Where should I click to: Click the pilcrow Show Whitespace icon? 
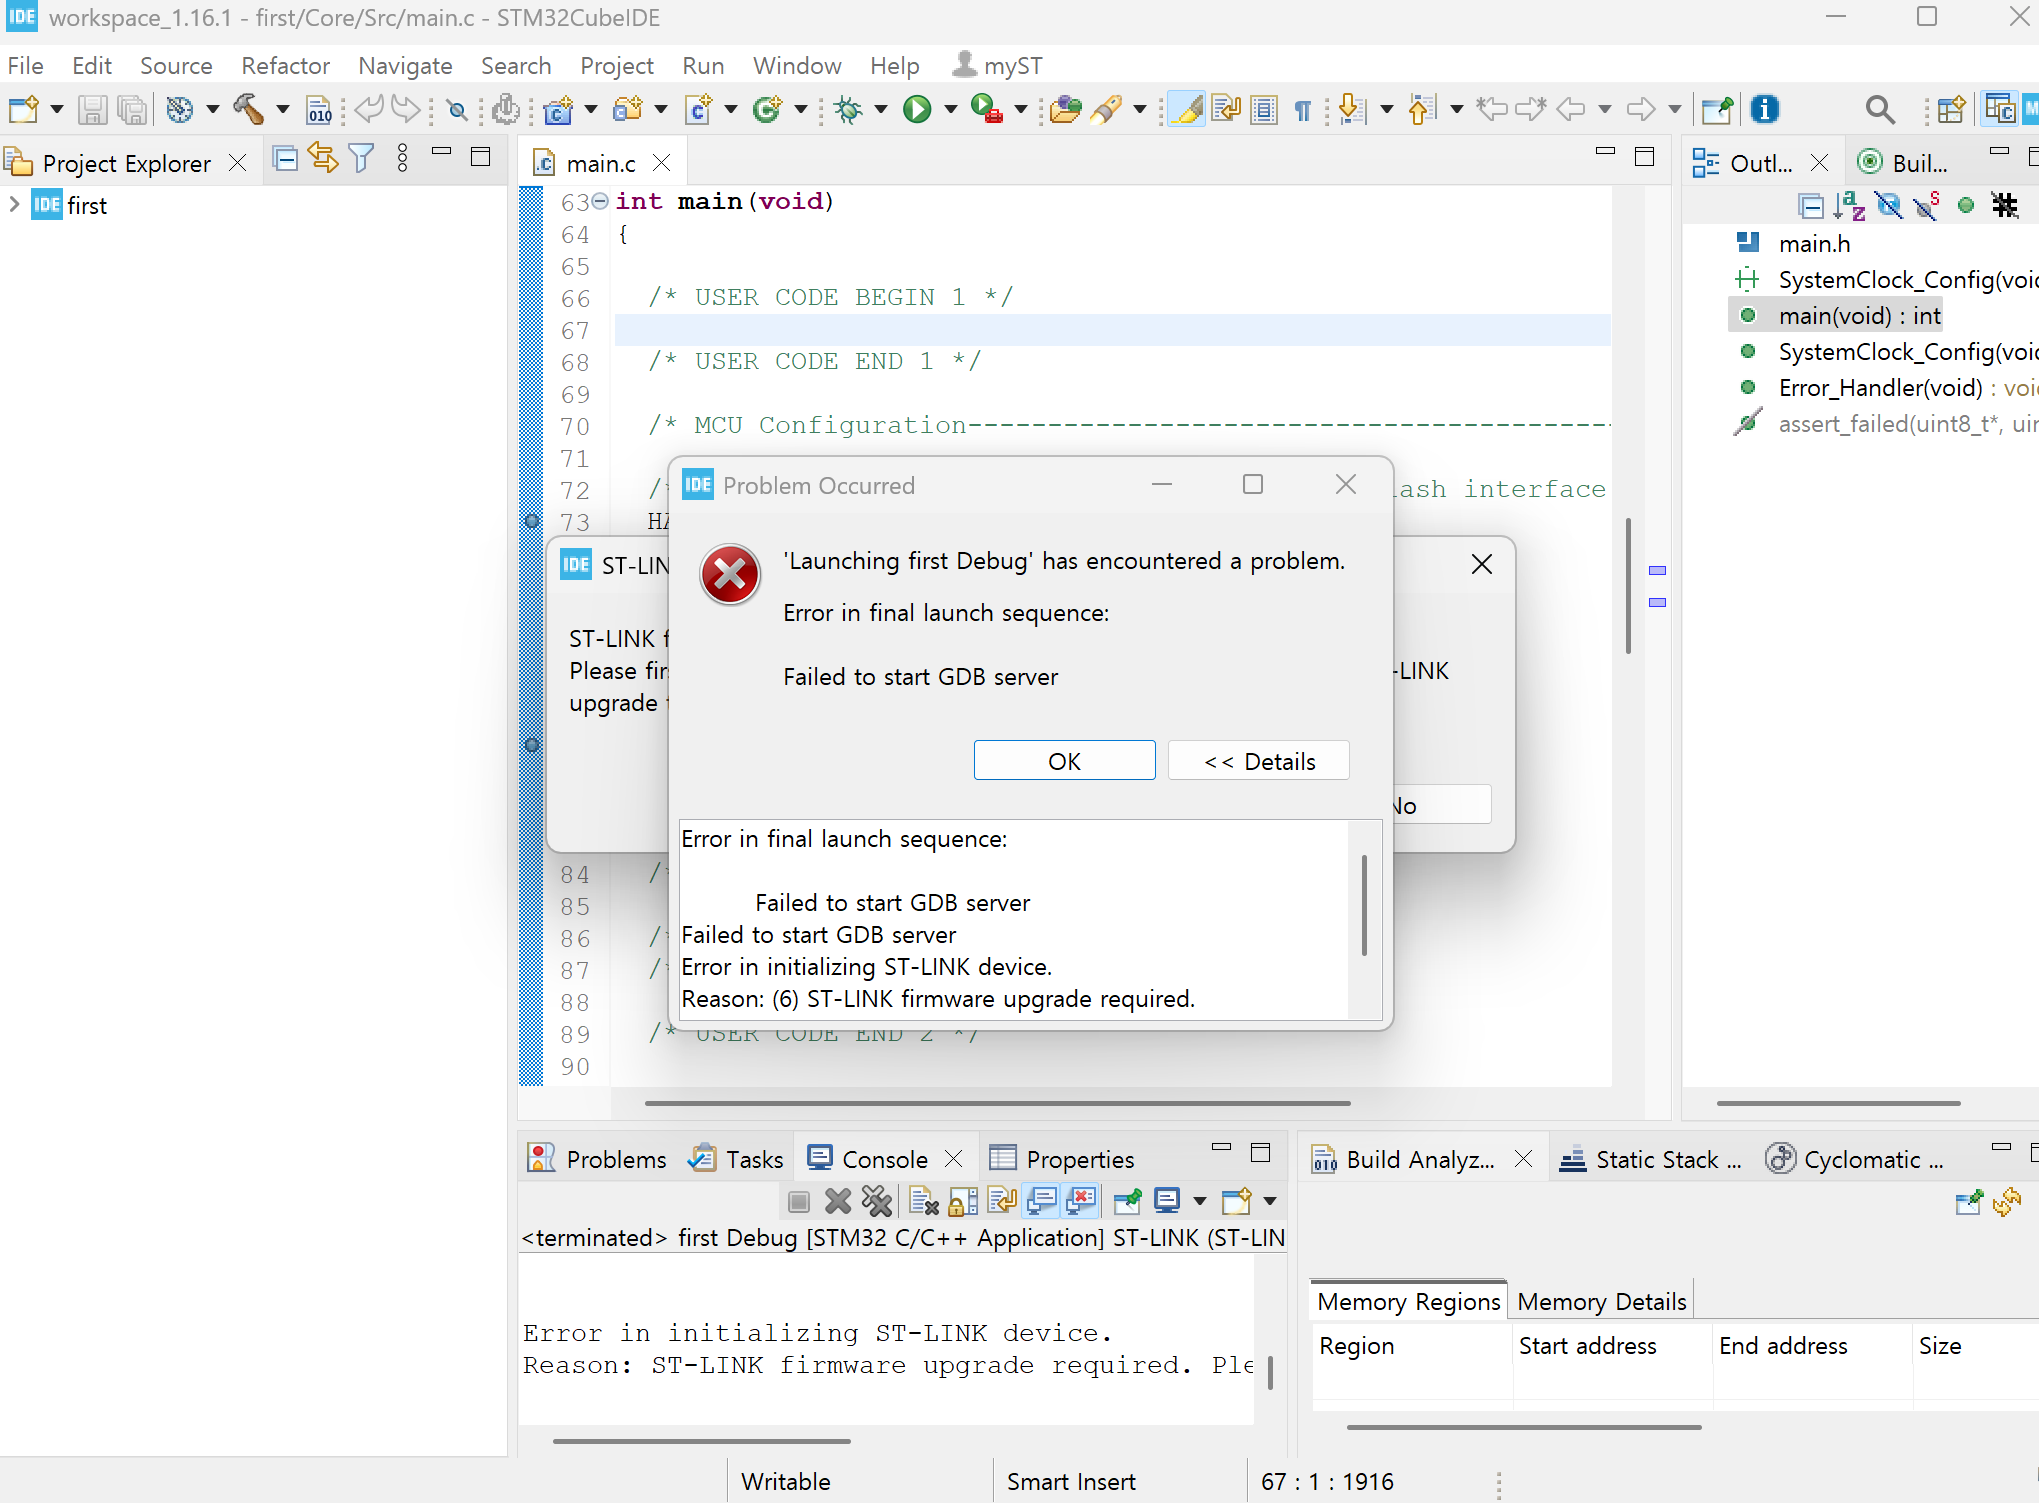tap(1302, 109)
